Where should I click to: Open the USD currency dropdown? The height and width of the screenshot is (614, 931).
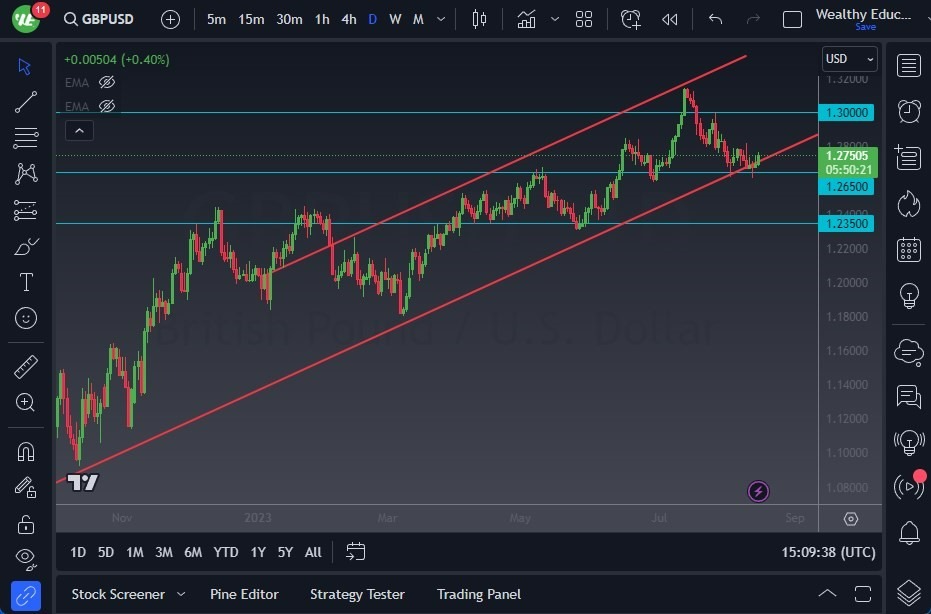[x=849, y=59]
